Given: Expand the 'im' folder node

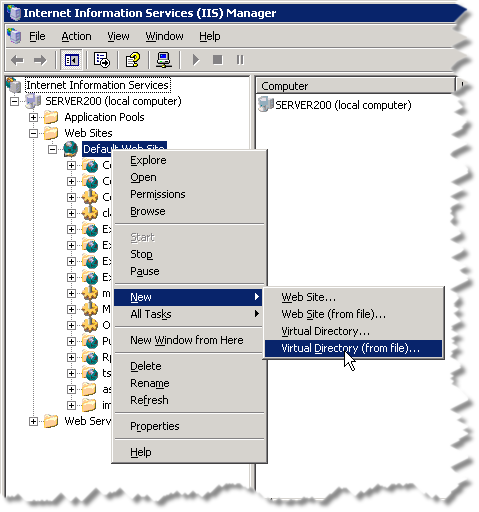Looking at the screenshot, I should (x=71, y=405).
